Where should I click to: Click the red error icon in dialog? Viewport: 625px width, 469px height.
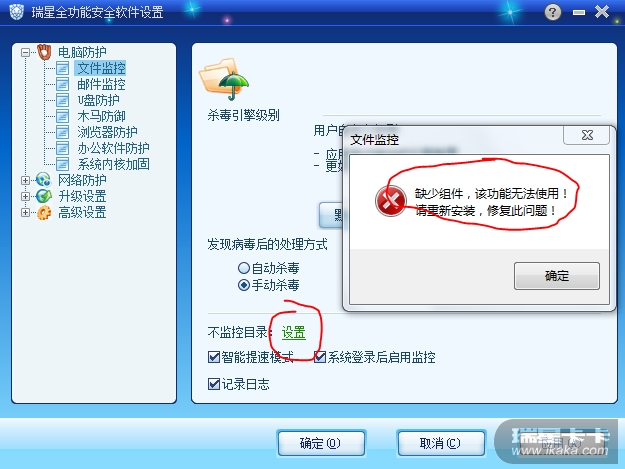(390, 201)
